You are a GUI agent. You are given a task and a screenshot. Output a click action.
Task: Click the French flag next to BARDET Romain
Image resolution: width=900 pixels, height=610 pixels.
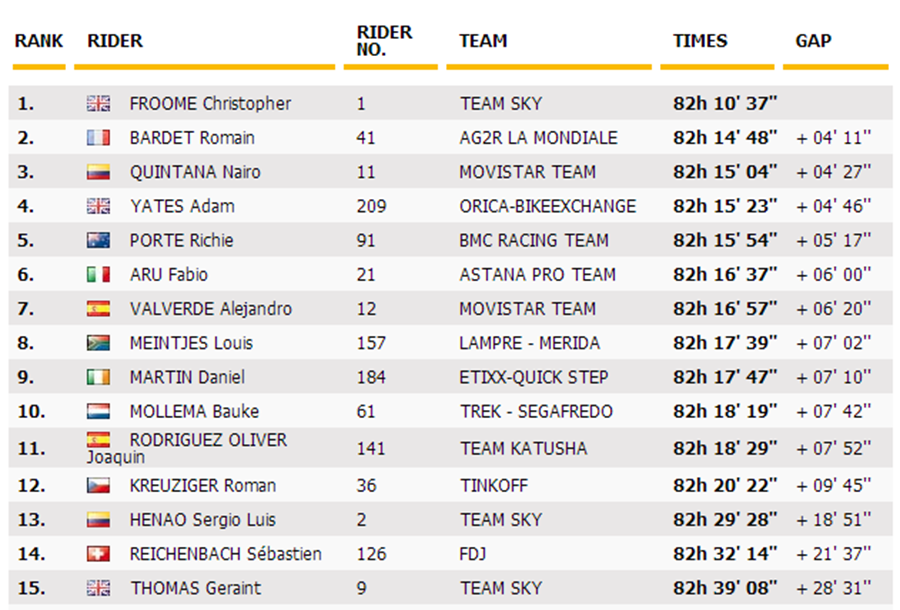coord(98,138)
